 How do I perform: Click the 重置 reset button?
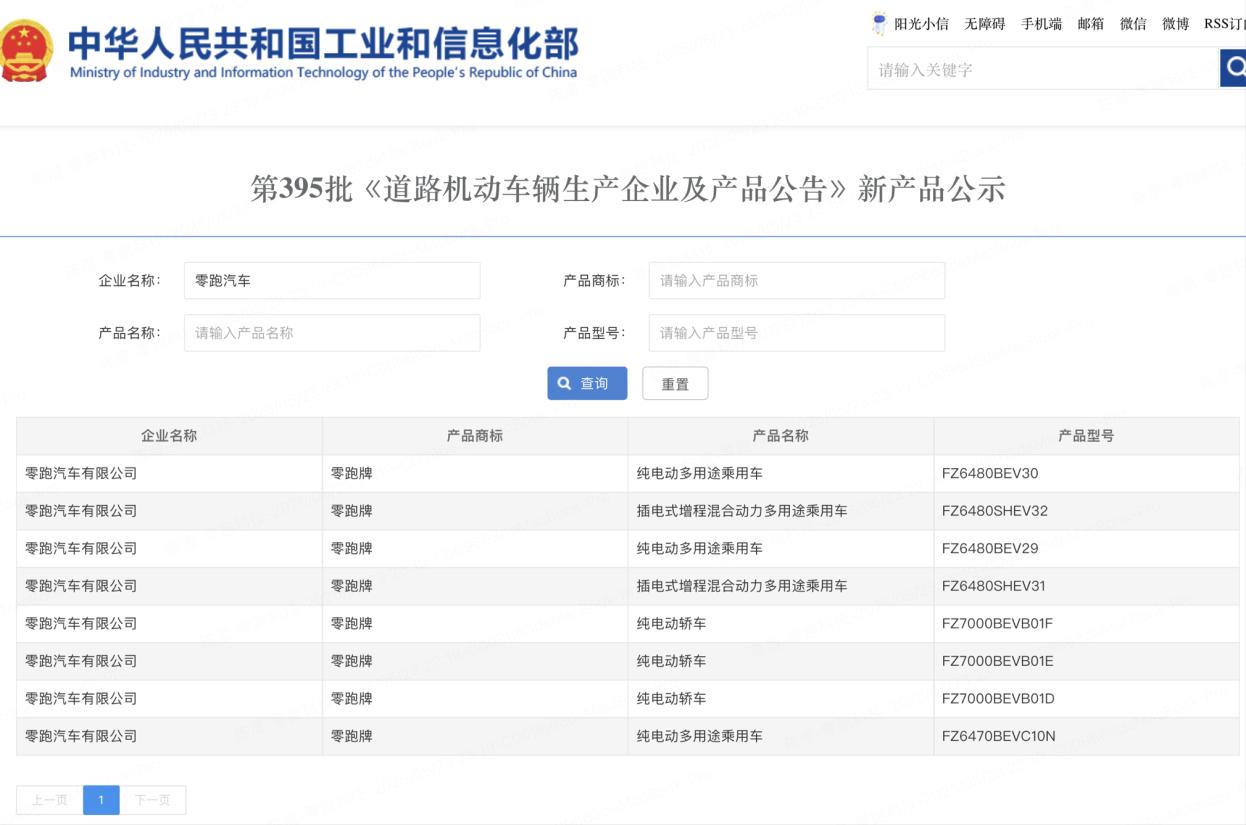675,384
